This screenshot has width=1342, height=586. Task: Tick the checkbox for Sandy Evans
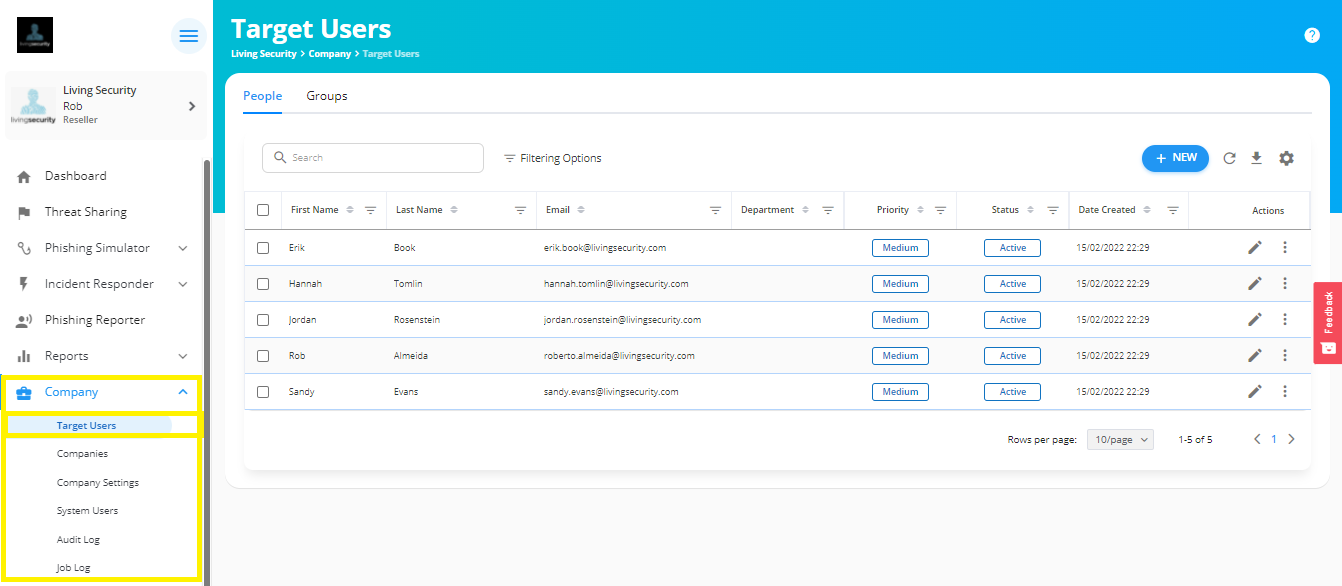[263, 392]
